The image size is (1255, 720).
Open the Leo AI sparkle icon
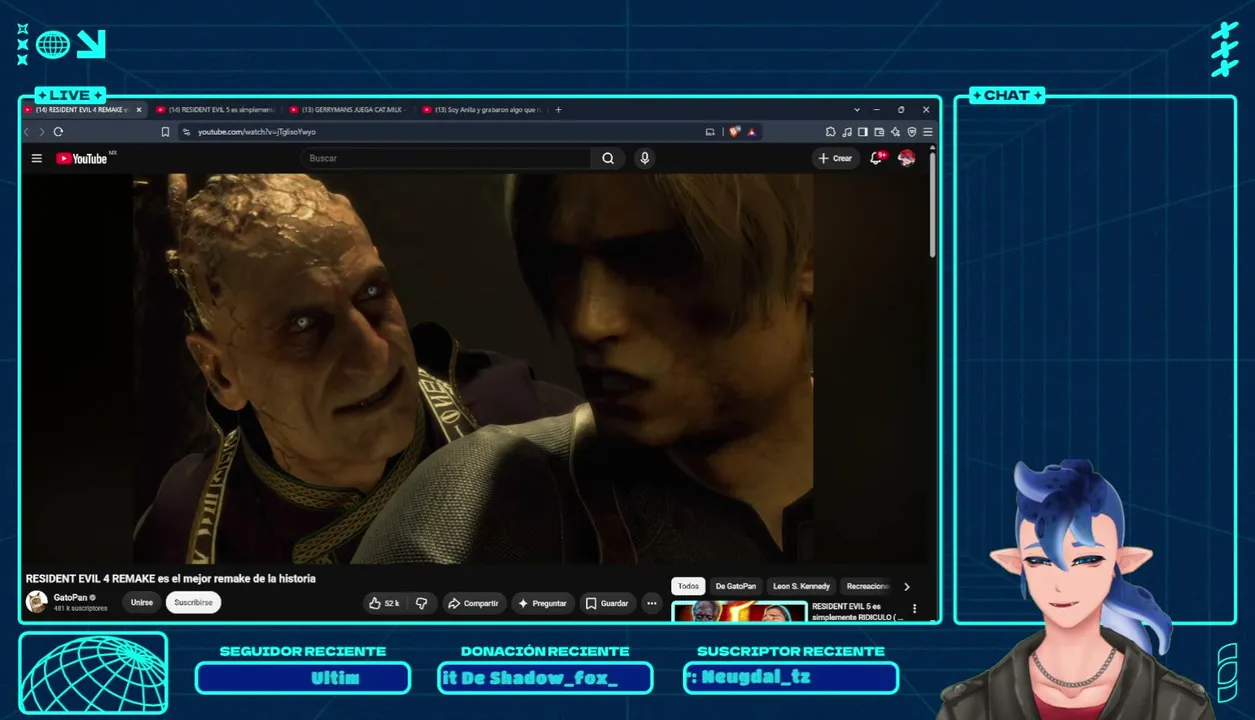click(895, 131)
